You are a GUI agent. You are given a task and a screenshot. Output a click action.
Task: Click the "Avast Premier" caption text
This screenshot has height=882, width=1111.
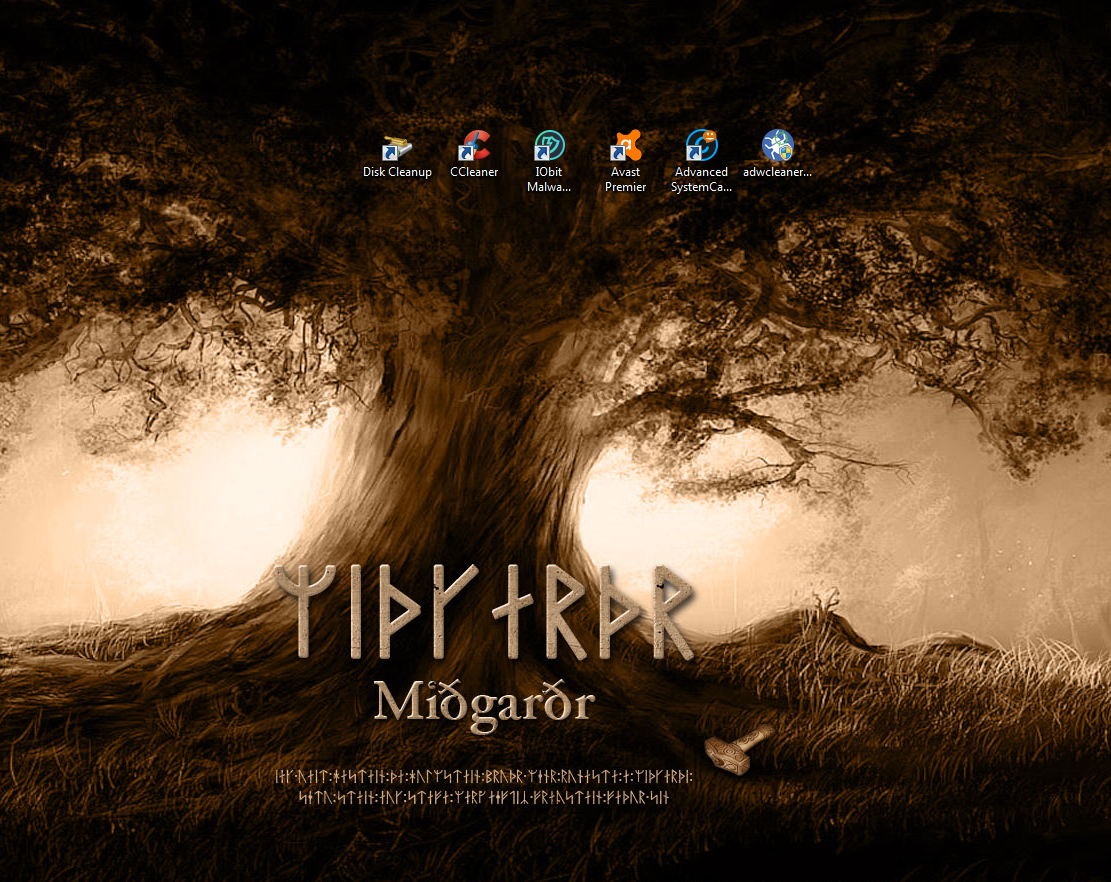[x=625, y=179]
